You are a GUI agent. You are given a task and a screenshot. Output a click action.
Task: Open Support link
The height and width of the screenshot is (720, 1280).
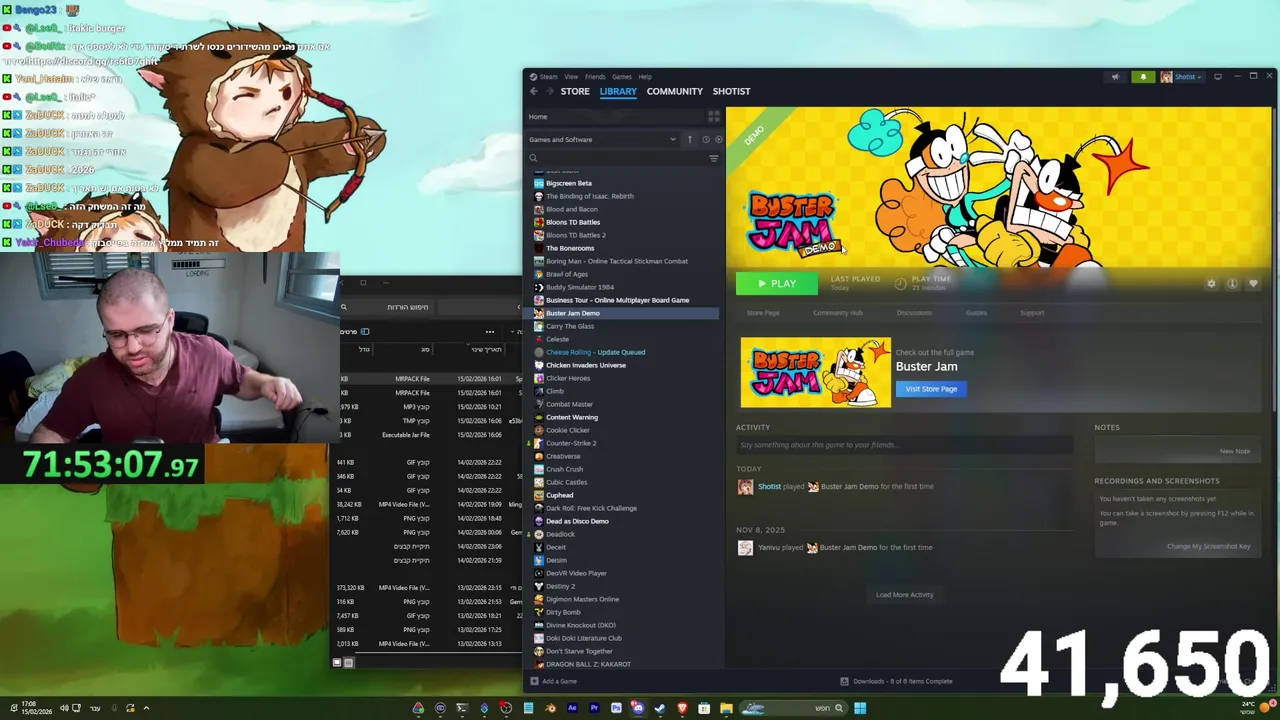pos(1032,313)
